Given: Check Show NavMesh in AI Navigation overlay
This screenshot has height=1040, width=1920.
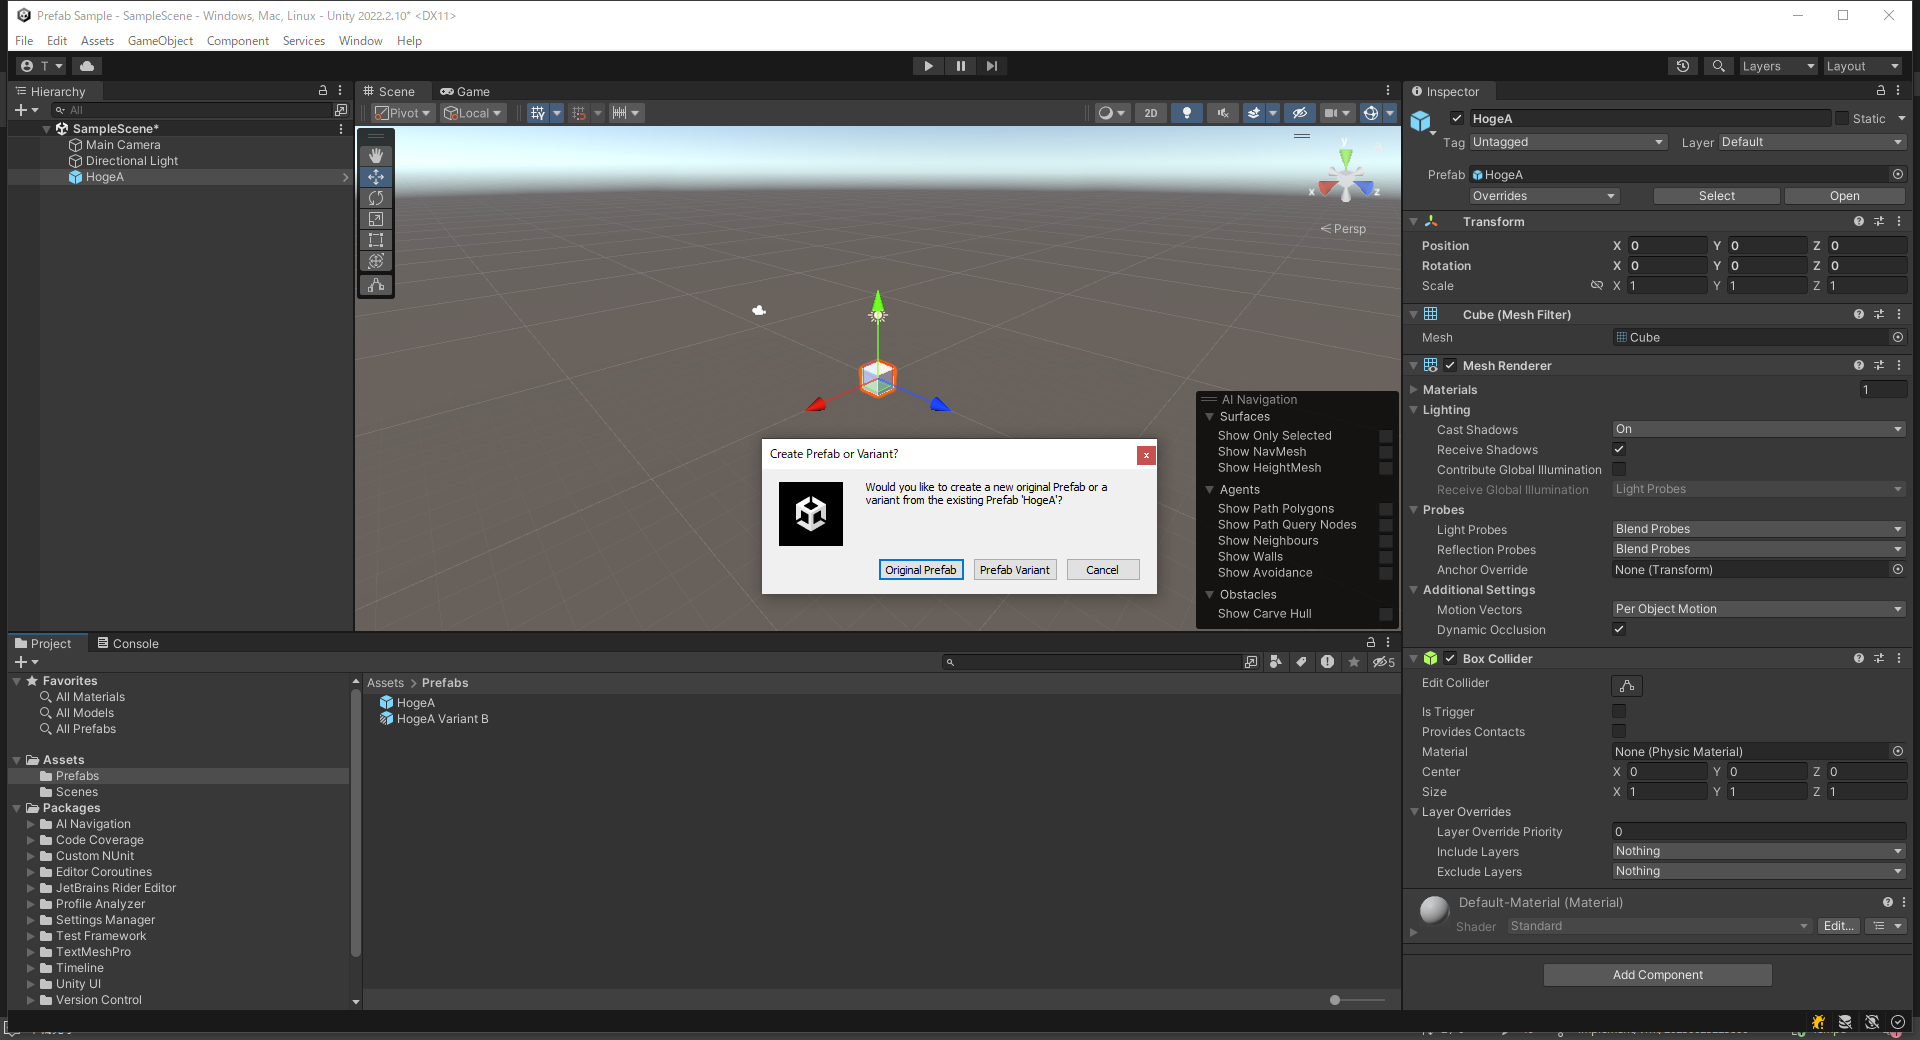Looking at the screenshot, I should click(x=1386, y=452).
